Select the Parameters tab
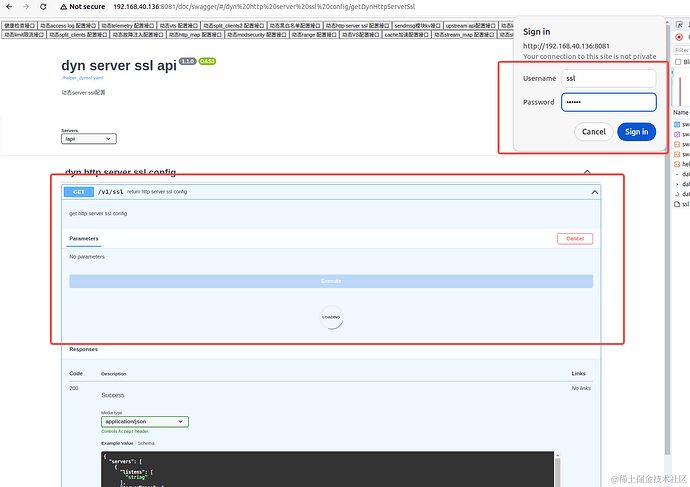The width and height of the screenshot is (690, 487). (84, 239)
